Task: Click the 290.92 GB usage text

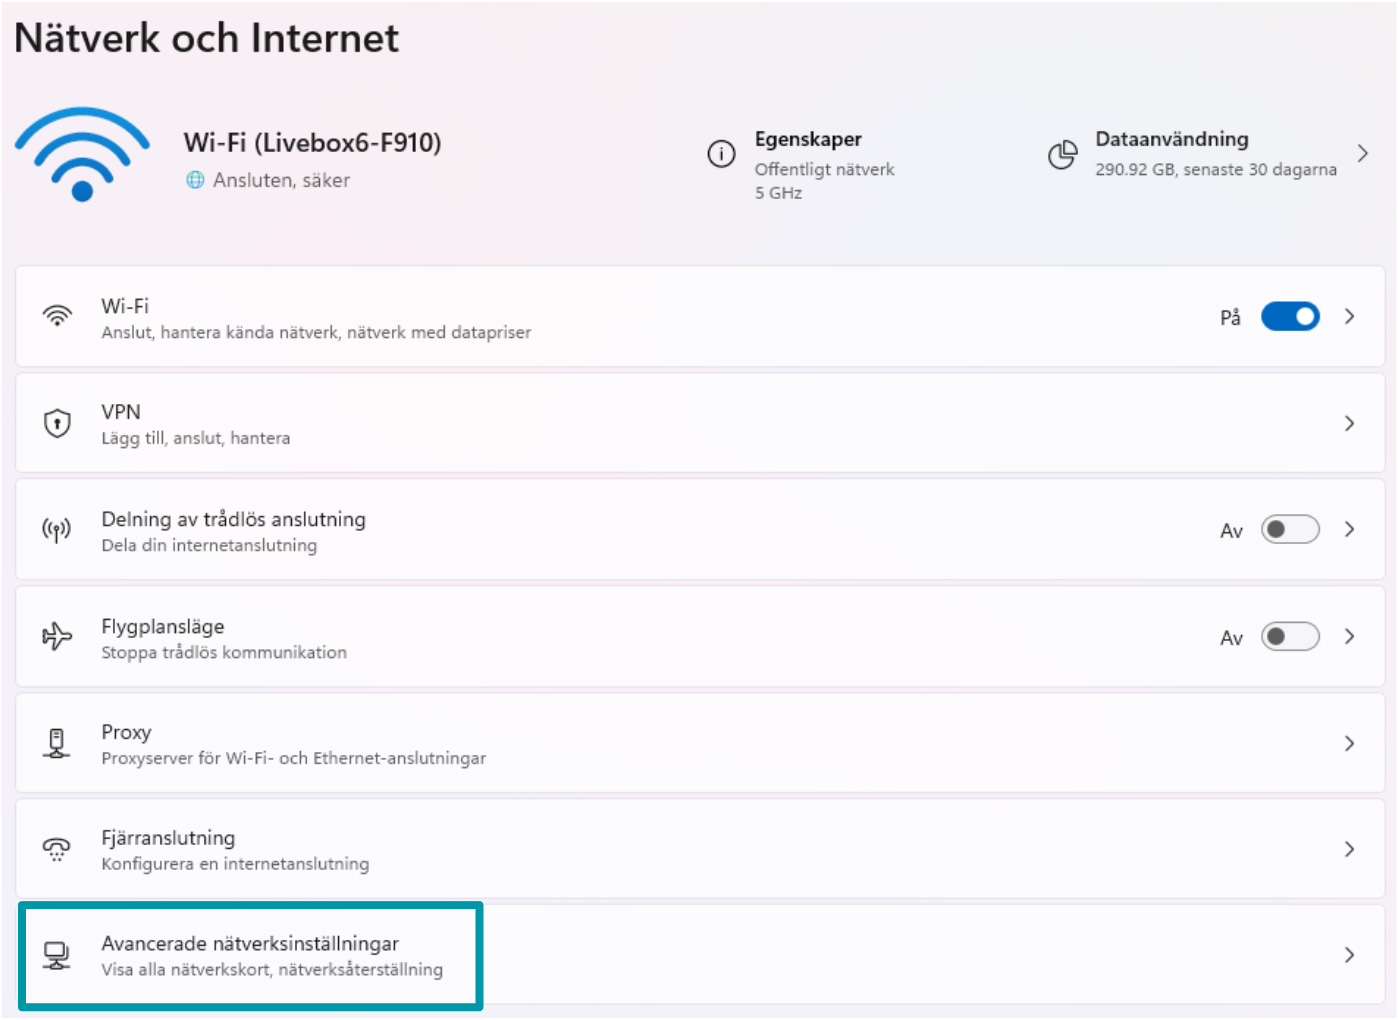Action: pos(1216,169)
